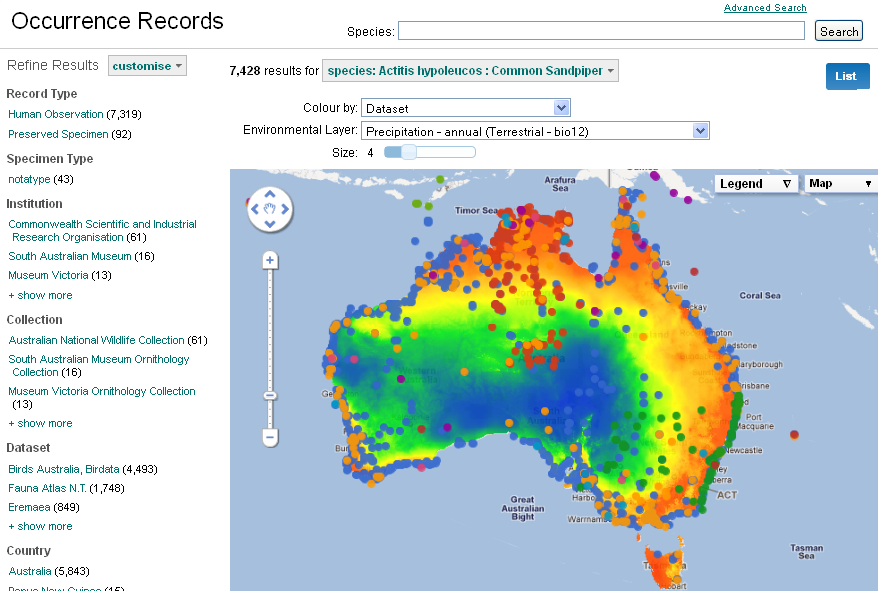
Task: Click the Search button
Action: (x=838, y=31)
